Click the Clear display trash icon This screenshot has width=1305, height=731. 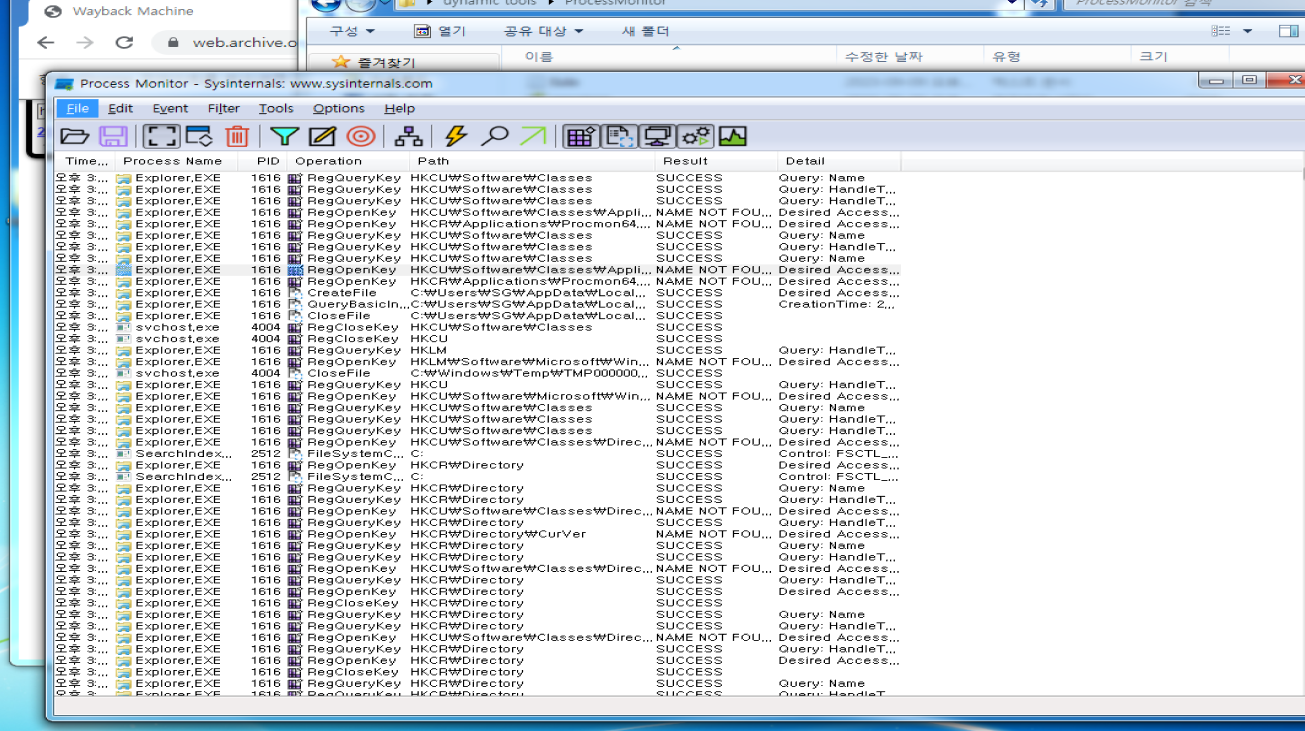click(x=237, y=136)
